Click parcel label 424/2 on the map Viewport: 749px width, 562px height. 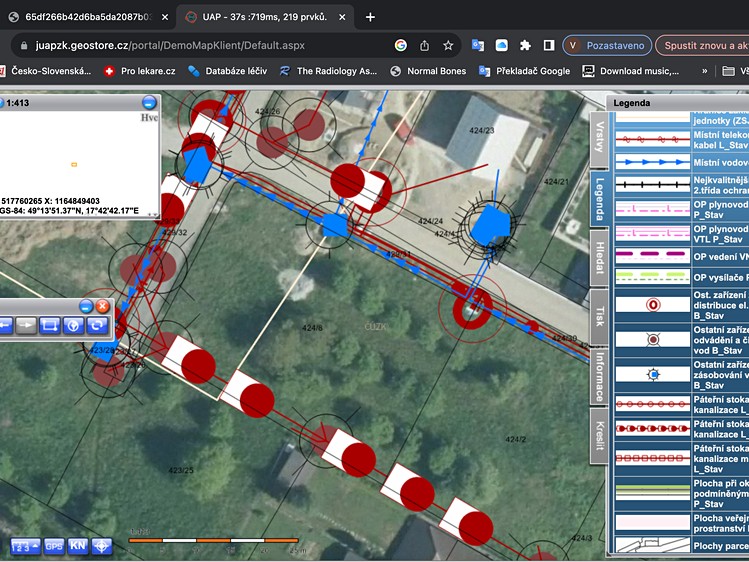point(515,439)
